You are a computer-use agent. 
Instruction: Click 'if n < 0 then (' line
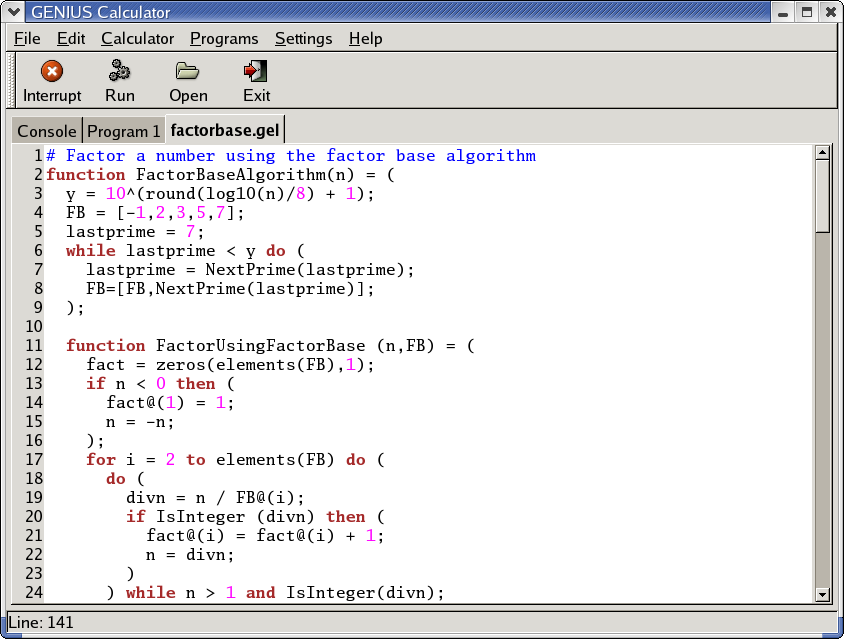pyautogui.click(x=160, y=384)
